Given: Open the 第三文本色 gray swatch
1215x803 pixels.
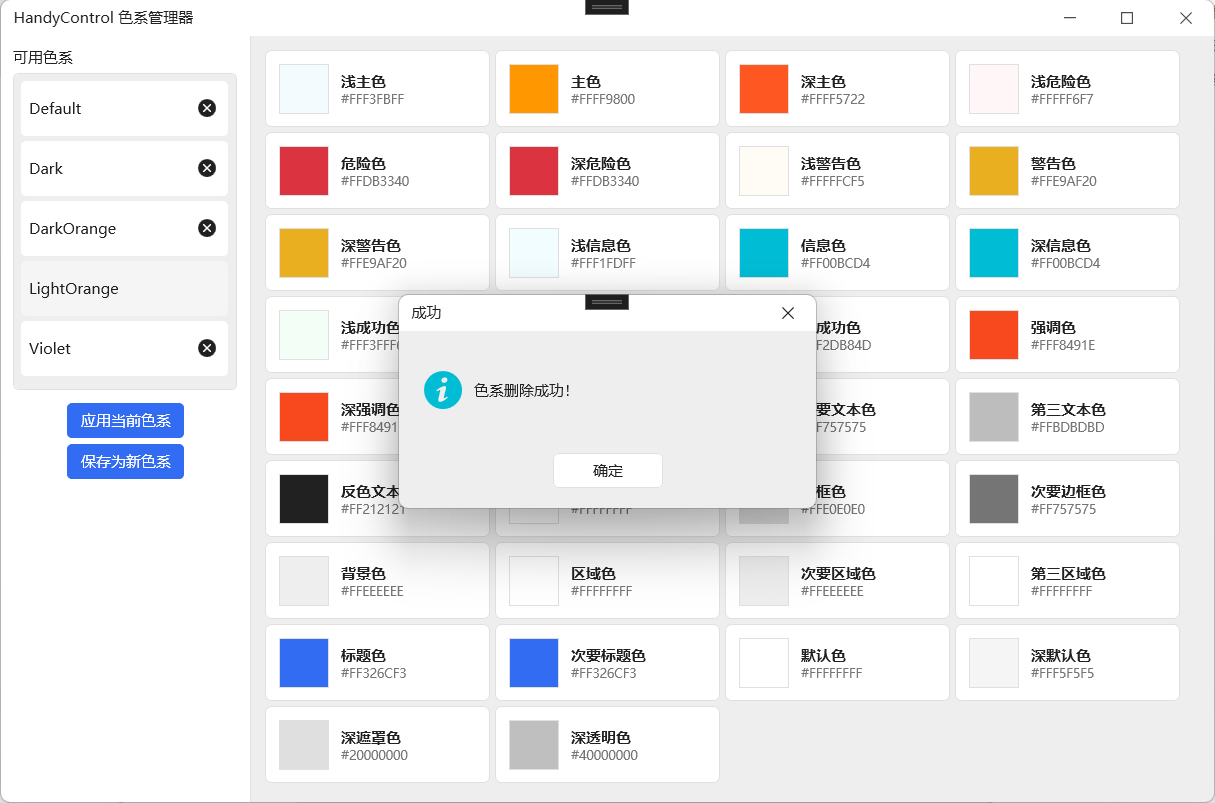Looking at the screenshot, I should click(x=994, y=417).
